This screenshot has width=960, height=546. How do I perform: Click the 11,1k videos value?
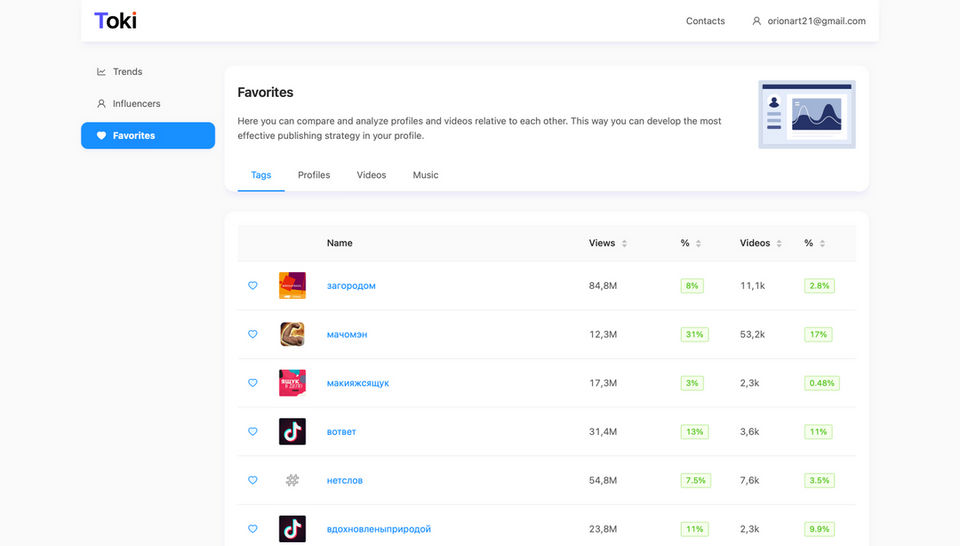752,286
